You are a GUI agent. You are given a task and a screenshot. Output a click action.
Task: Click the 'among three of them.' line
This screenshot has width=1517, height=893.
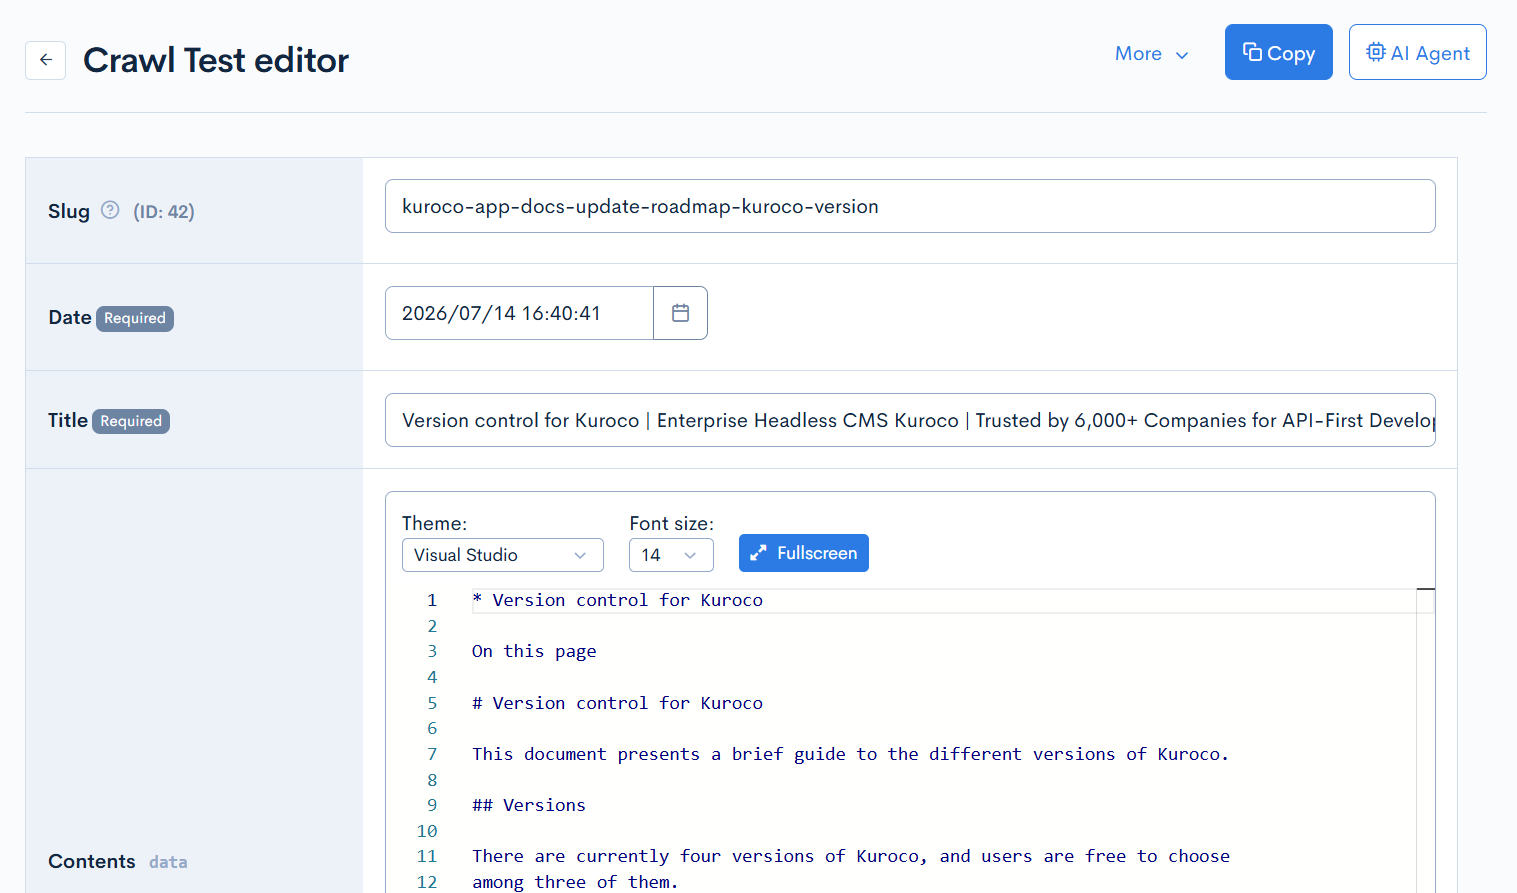pyautogui.click(x=575, y=882)
